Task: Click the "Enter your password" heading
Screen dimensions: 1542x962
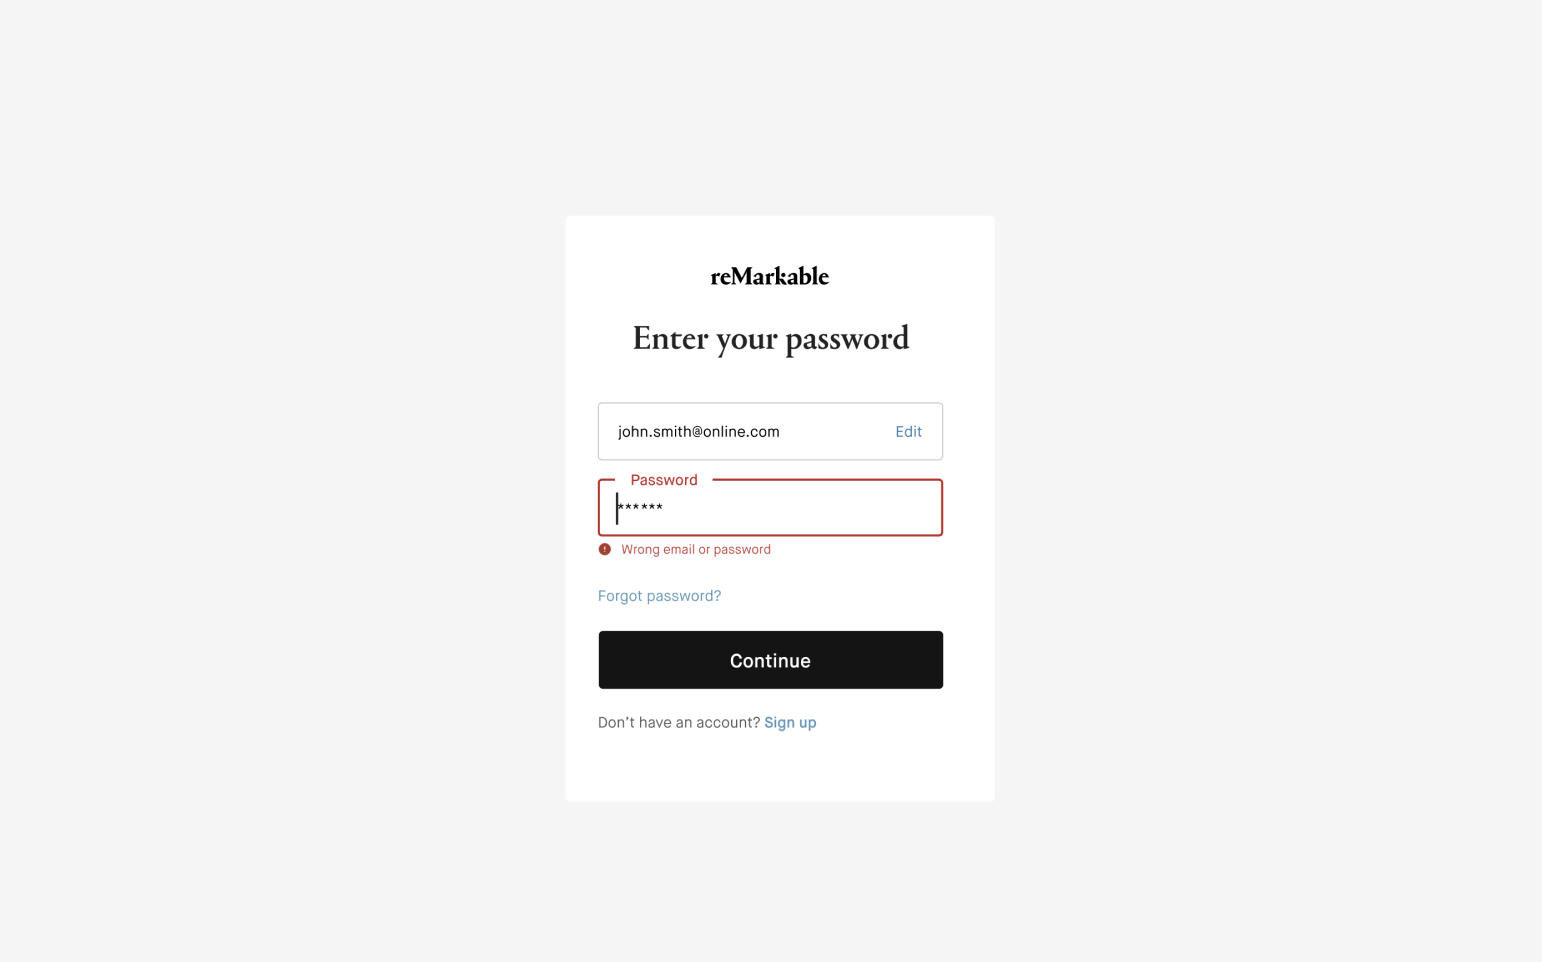Action: pyautogui.click(x=770, y=338)
